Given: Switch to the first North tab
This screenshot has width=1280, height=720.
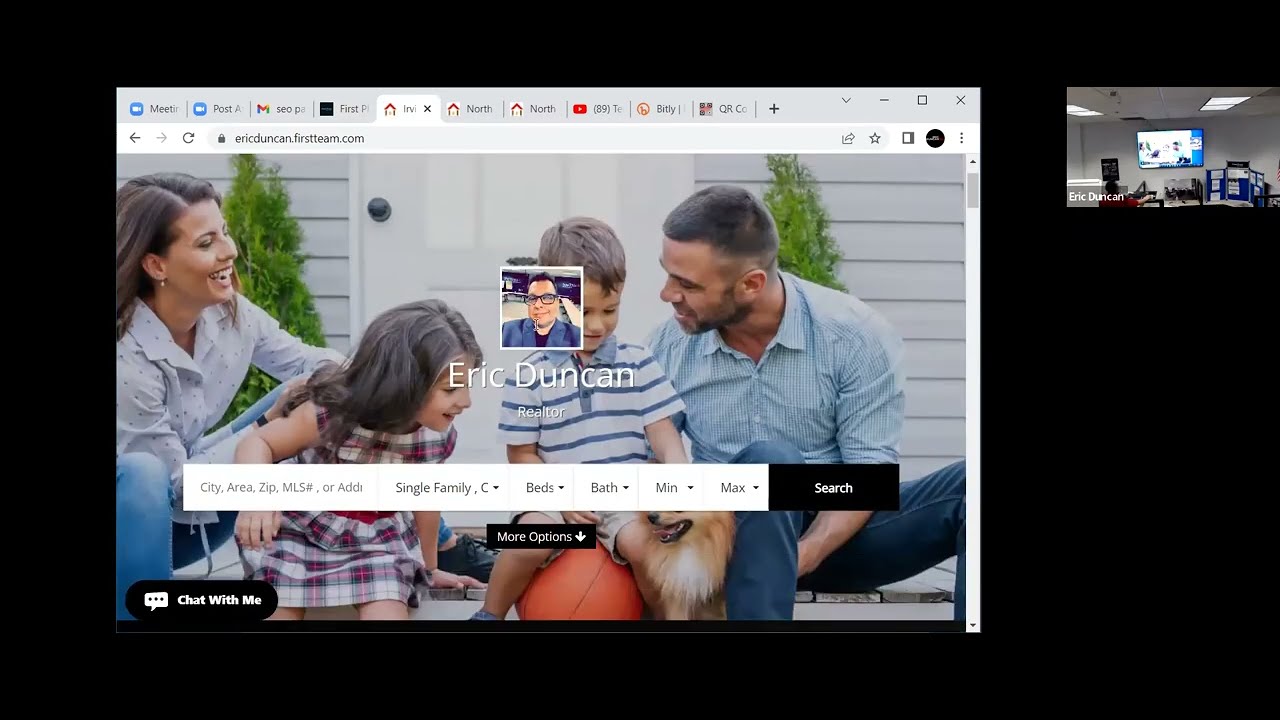Looking at the screenshot, I should [471, 109].
